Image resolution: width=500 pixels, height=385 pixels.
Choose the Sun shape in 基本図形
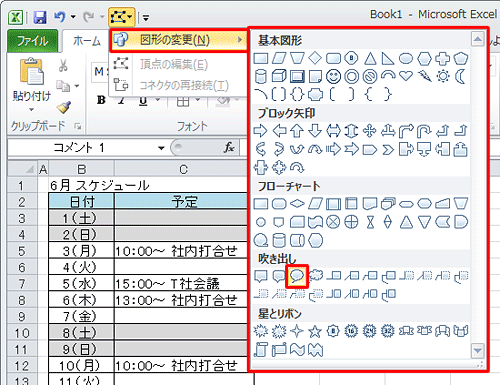[443, 76]
